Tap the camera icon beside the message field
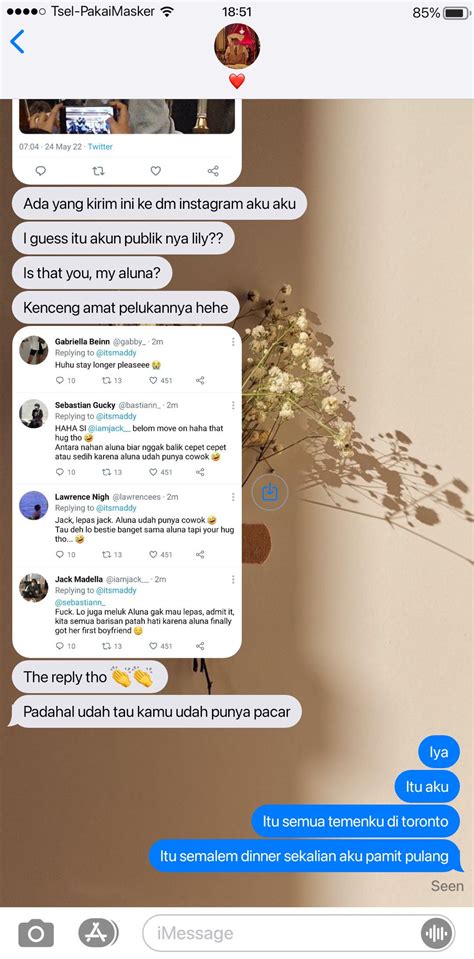This screenshot has width=474, height=959. [x=35, y=933]
